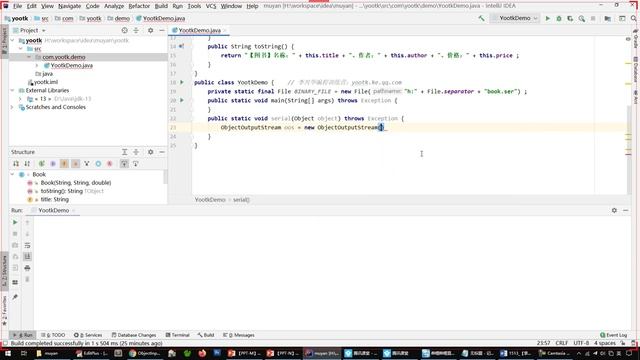The width and height of the screenshot is (640, 360).
Task: Open Run panel settings gear
Action: click(x=614, y=210)
